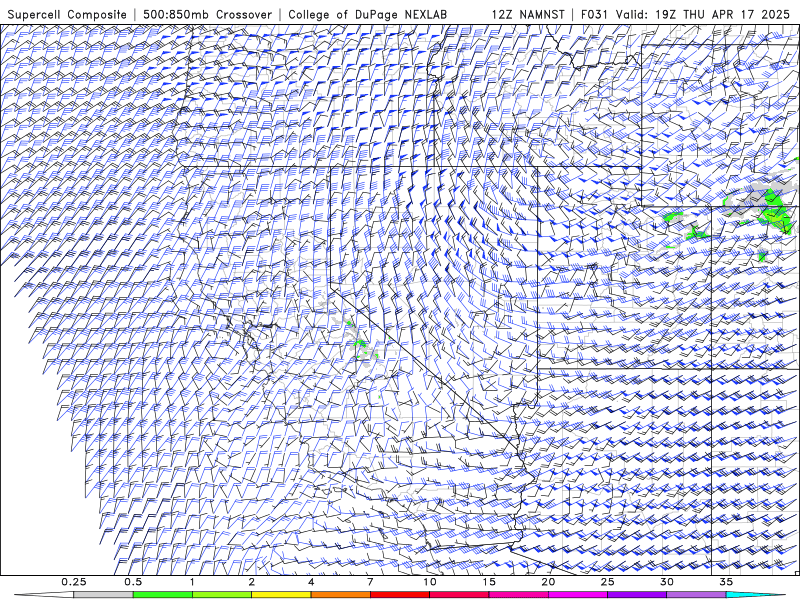Click the "0.25" legend value

coord(74,582)
